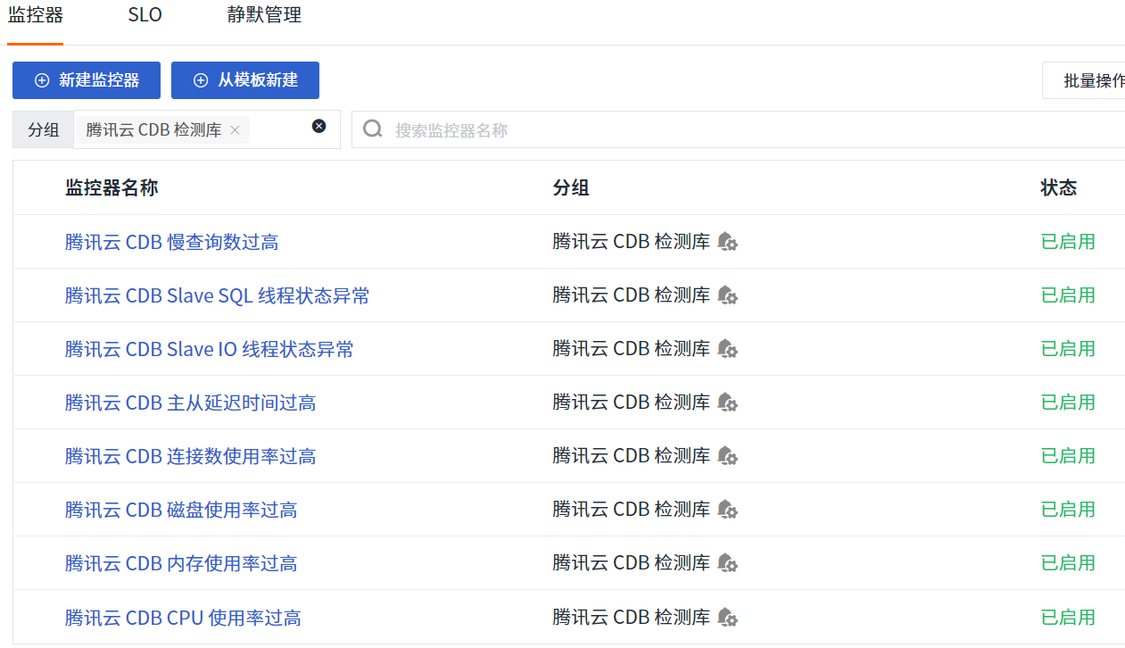Open alert settings icon for Slave SQL 线程状态异常 row
This screenshot has height=648, width=1125.
click(728, 295)
